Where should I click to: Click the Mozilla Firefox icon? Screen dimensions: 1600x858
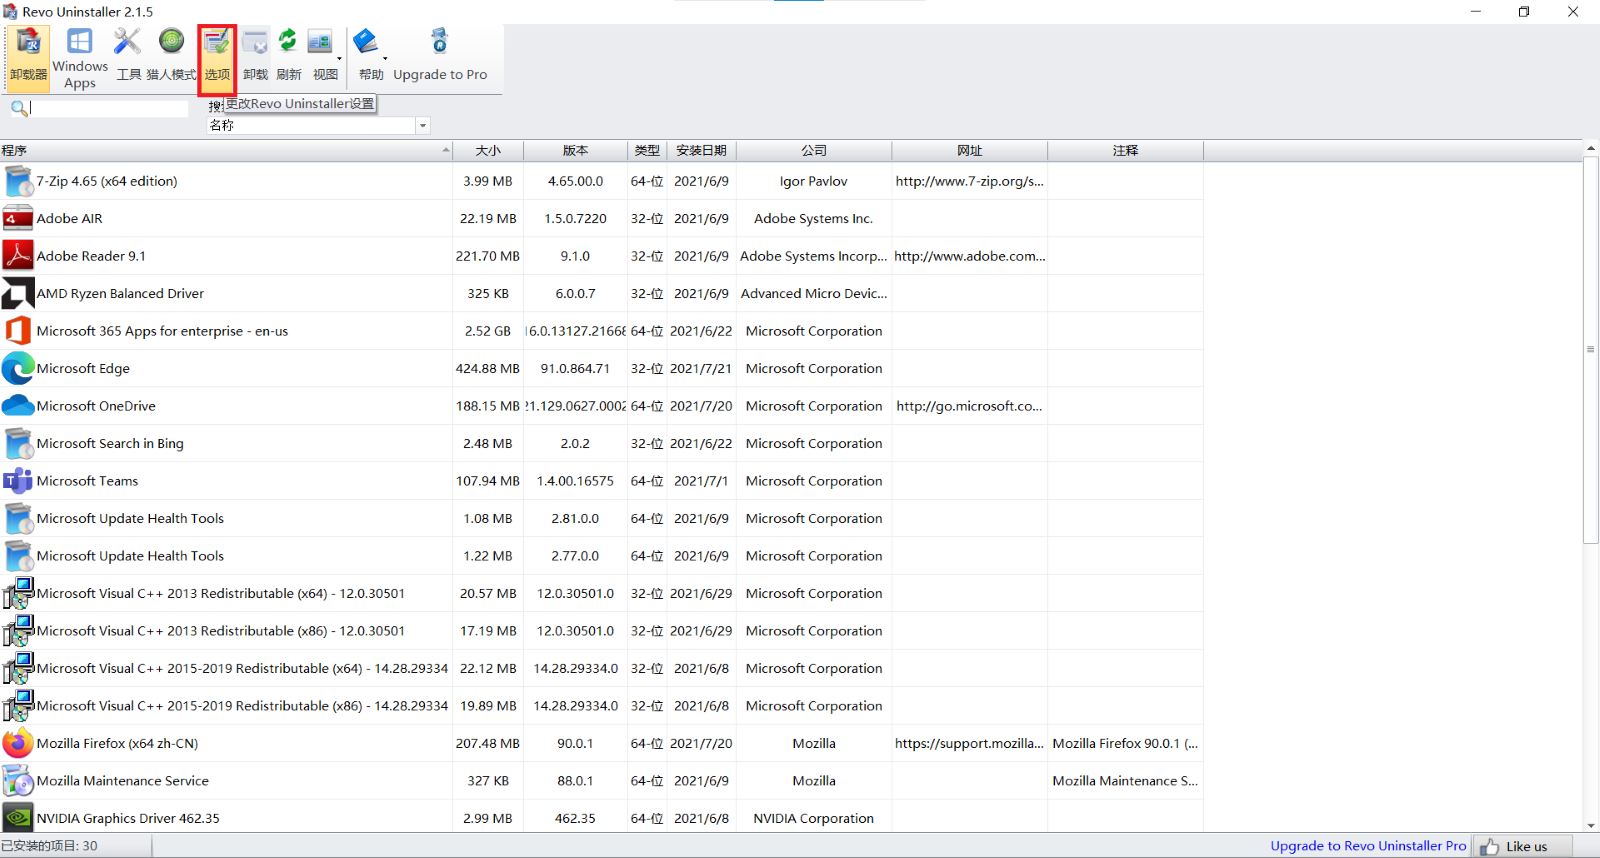(x=18, y=743)
